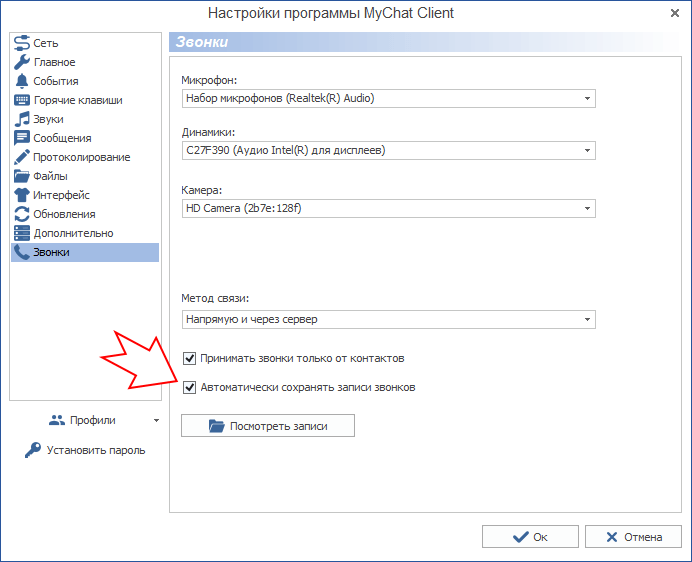Confirm settings with the Ок button

tap(530, 537)
